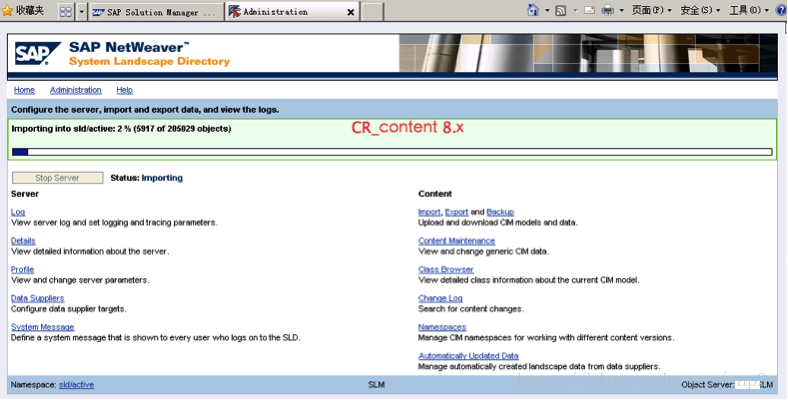Open the Namespaces link

[442, 327]
